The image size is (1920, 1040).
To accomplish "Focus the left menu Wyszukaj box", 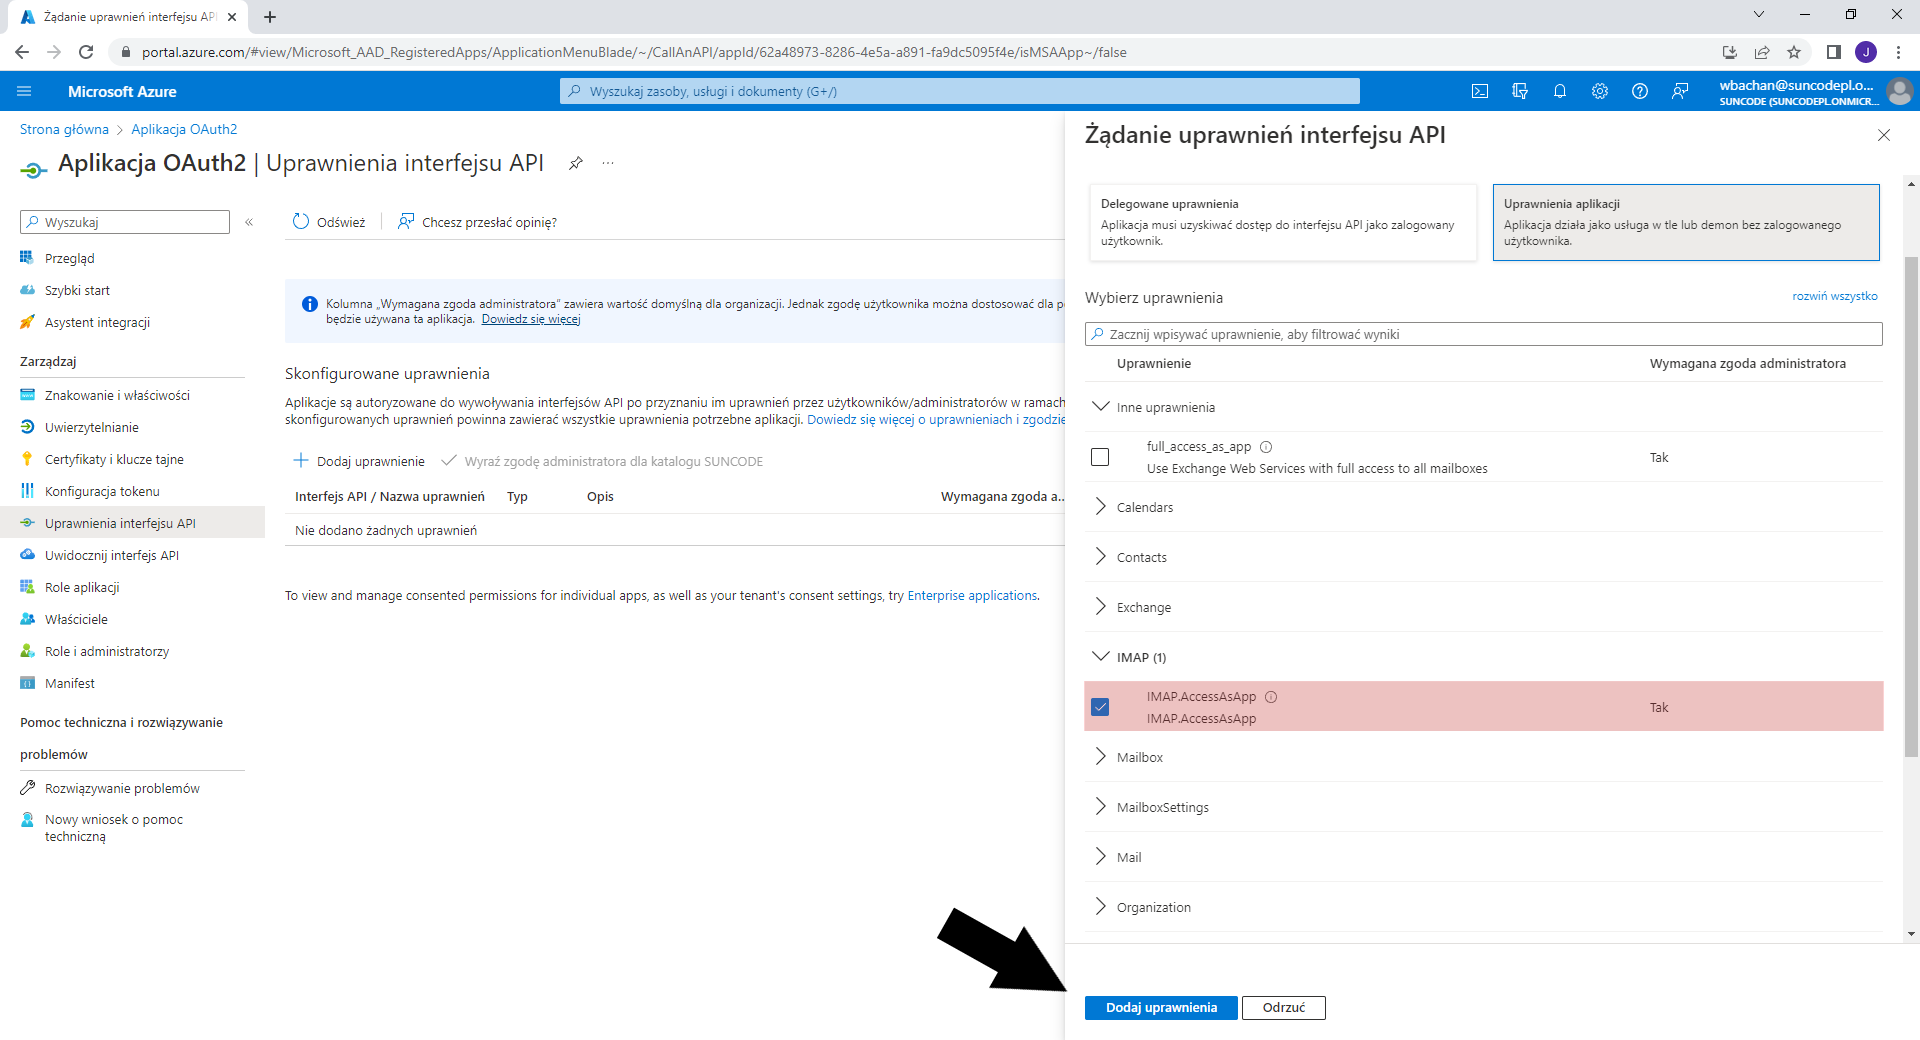I will tap(125, 222).
